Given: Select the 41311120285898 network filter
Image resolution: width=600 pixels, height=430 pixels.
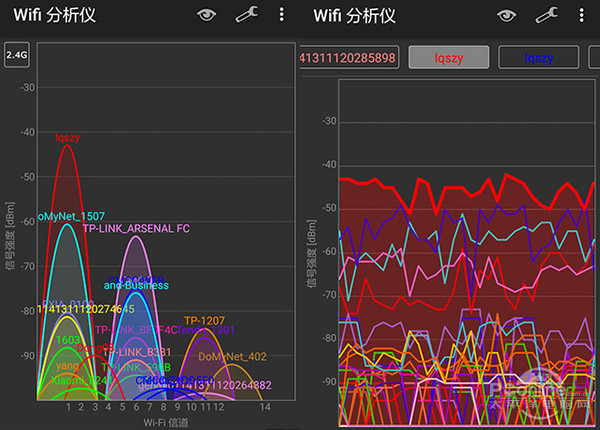Looking at the screenshot, I should tap(349, 58).
